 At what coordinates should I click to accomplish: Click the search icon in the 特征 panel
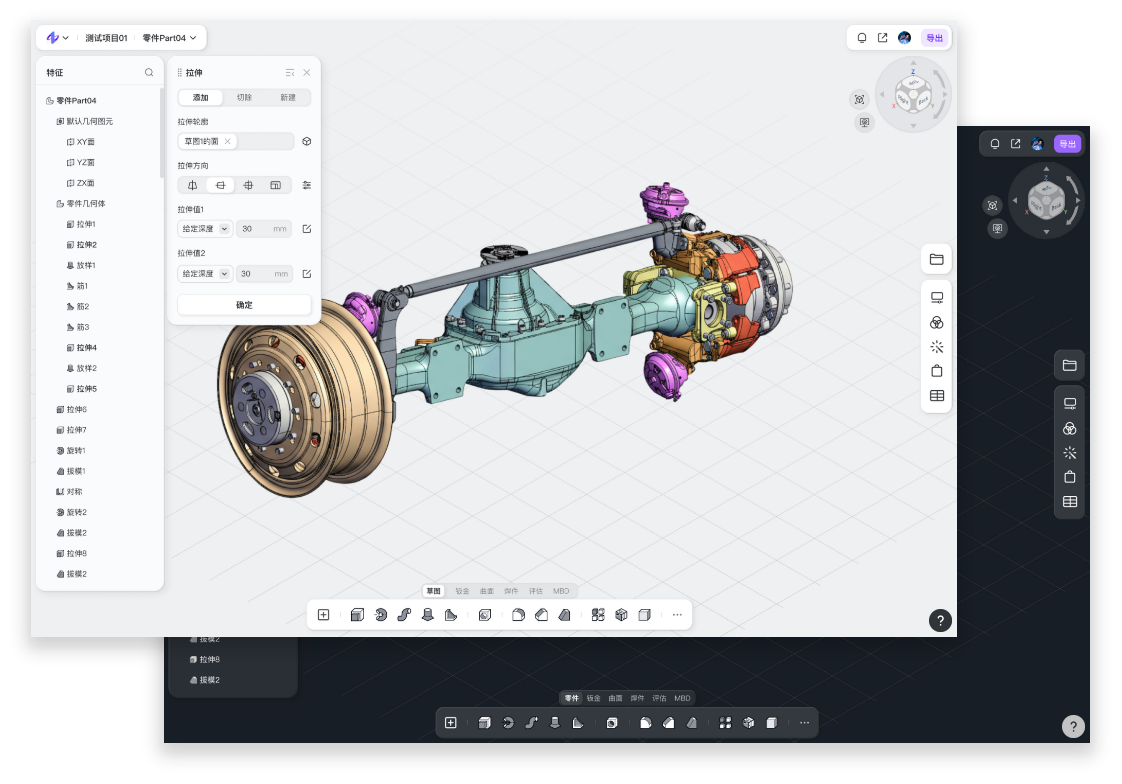click(x=149, y=73)
